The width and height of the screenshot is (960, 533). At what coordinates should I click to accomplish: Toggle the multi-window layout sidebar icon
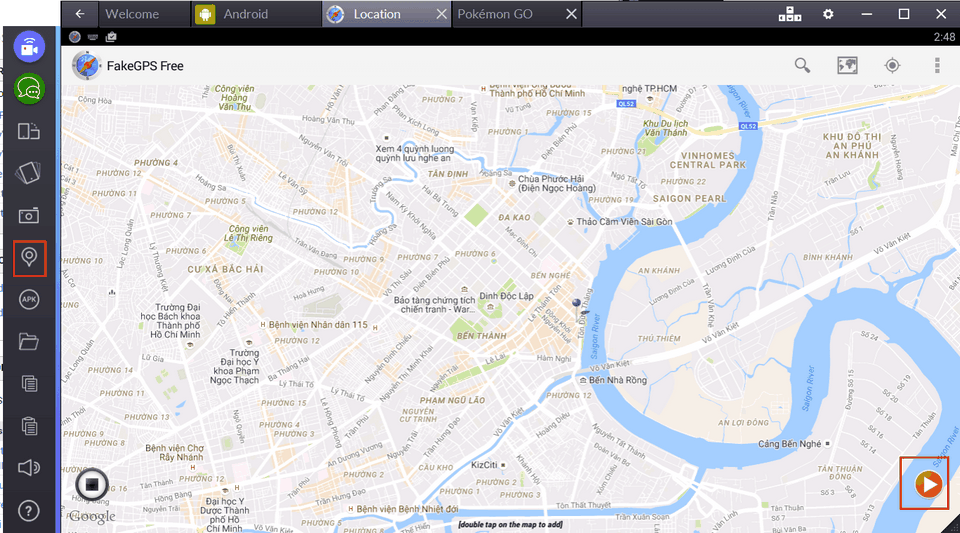[29, 131]
